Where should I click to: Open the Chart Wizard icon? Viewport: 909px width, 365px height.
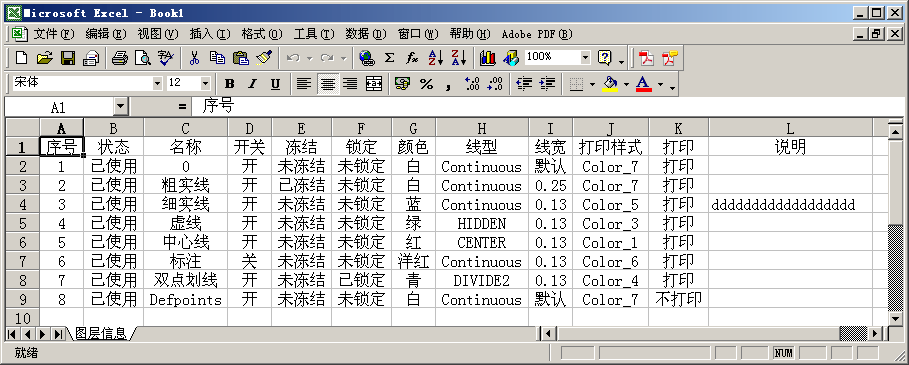pos(488,57)
